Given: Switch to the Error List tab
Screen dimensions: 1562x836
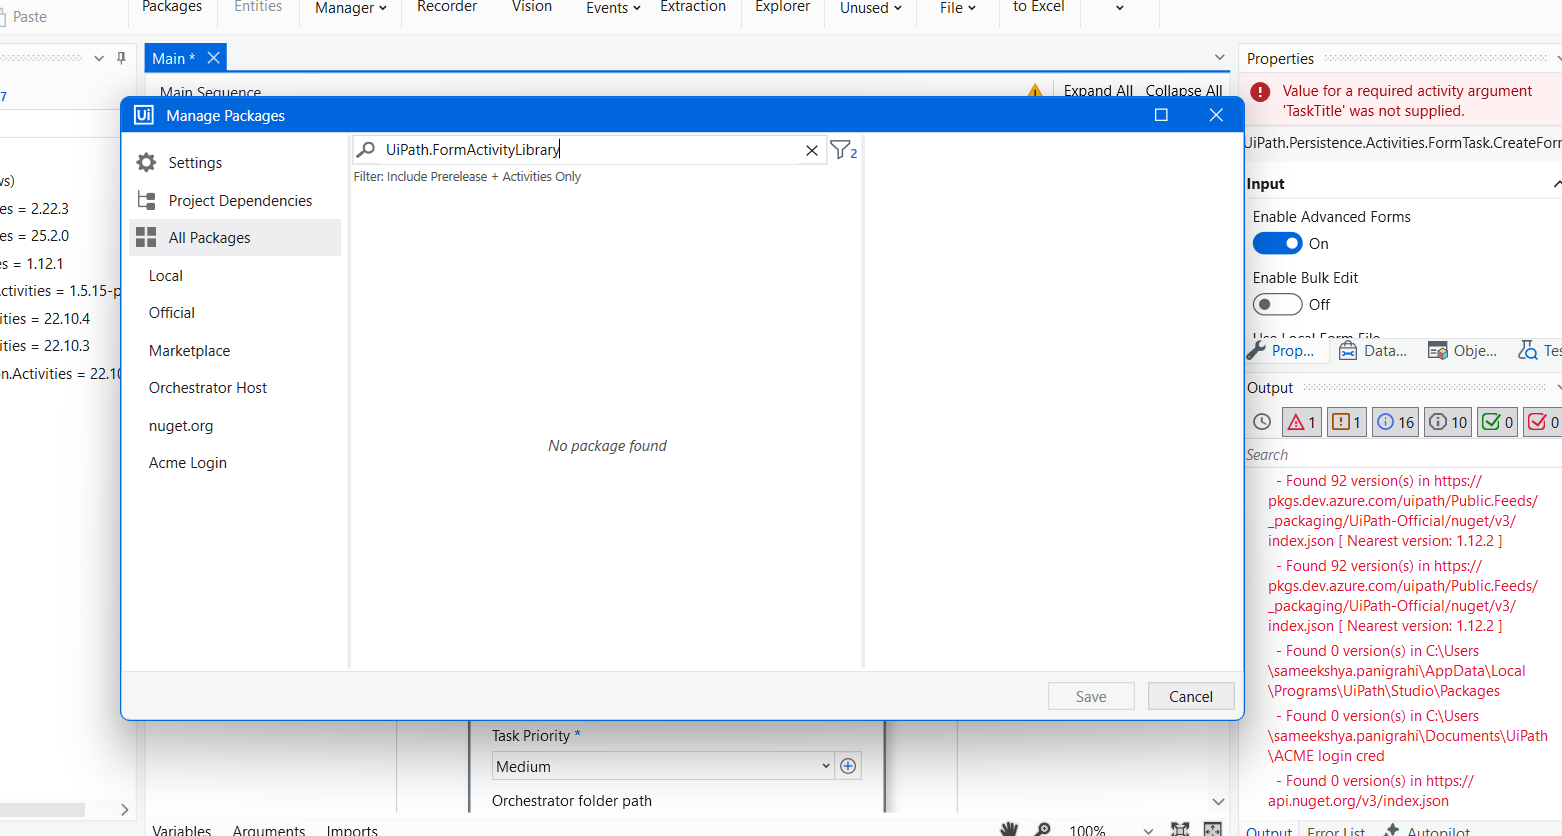Looking at the screenshot, I should [x=1335, y=830].
